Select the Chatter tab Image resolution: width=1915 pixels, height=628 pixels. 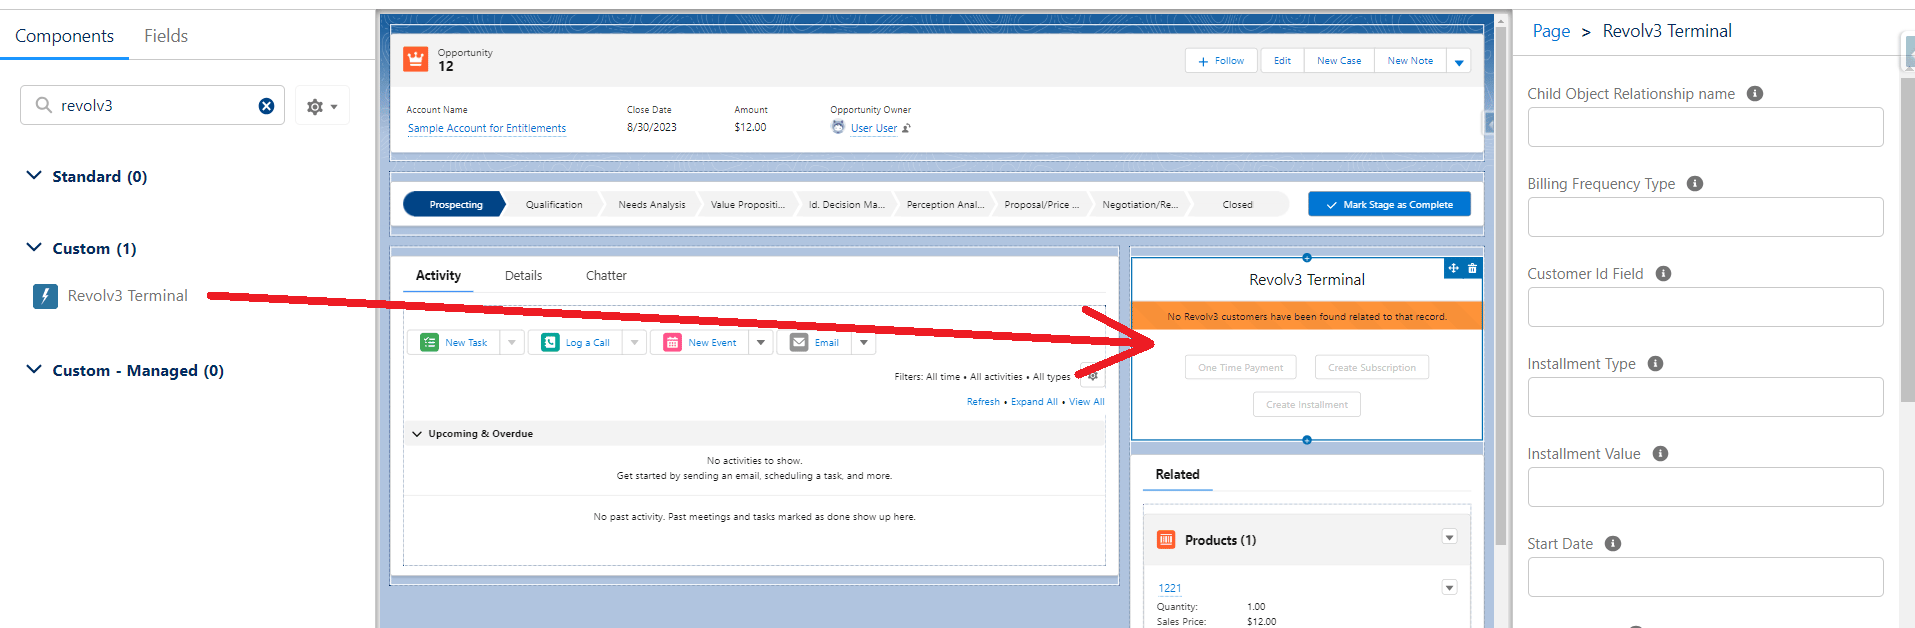[606, 275]
